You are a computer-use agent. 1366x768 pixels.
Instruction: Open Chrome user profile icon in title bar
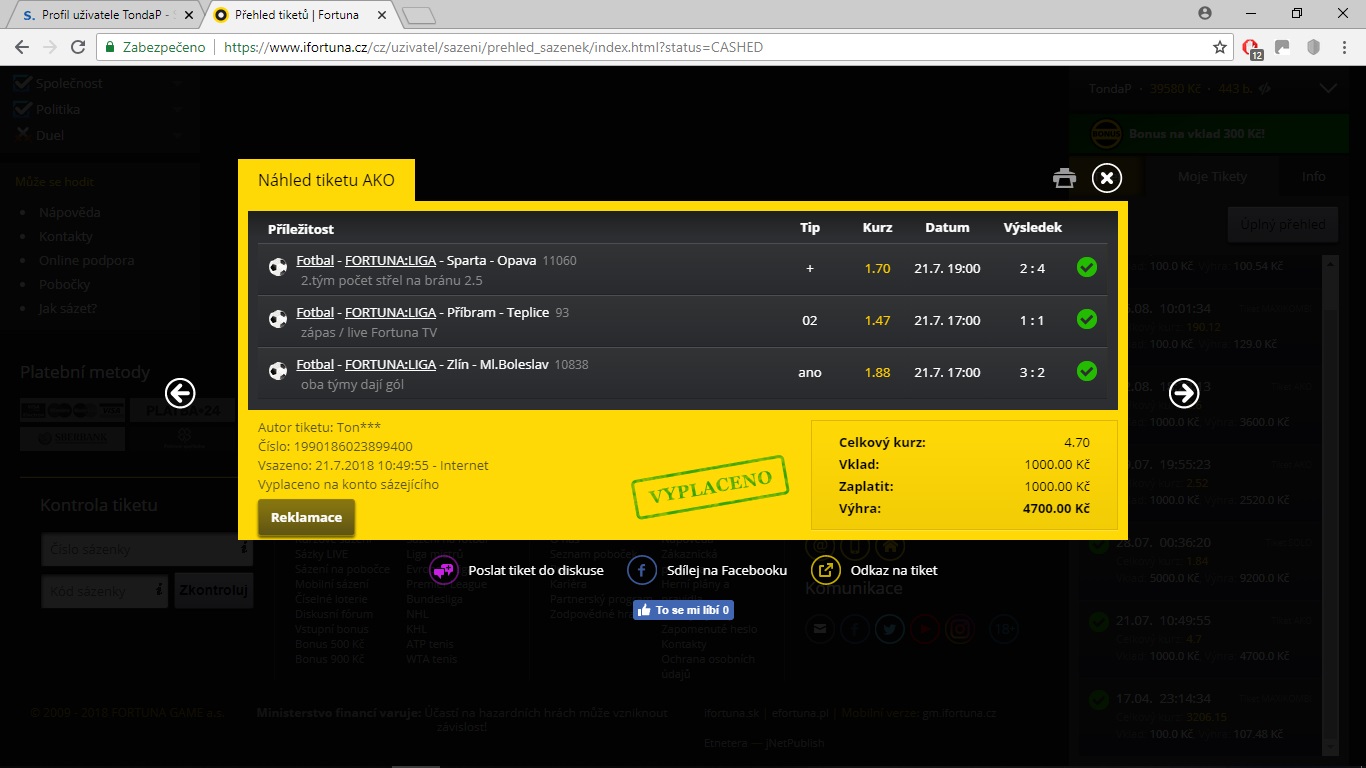coord(1205,13)
